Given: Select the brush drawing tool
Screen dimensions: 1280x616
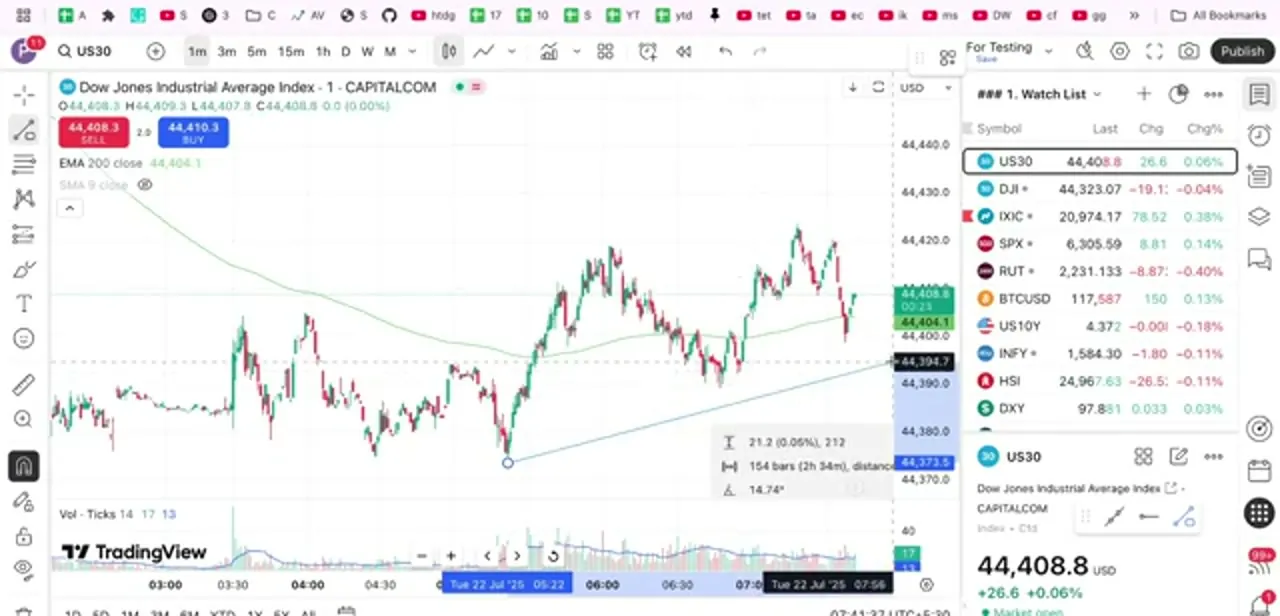Looking at the screenshot, I should click(24, 269).
